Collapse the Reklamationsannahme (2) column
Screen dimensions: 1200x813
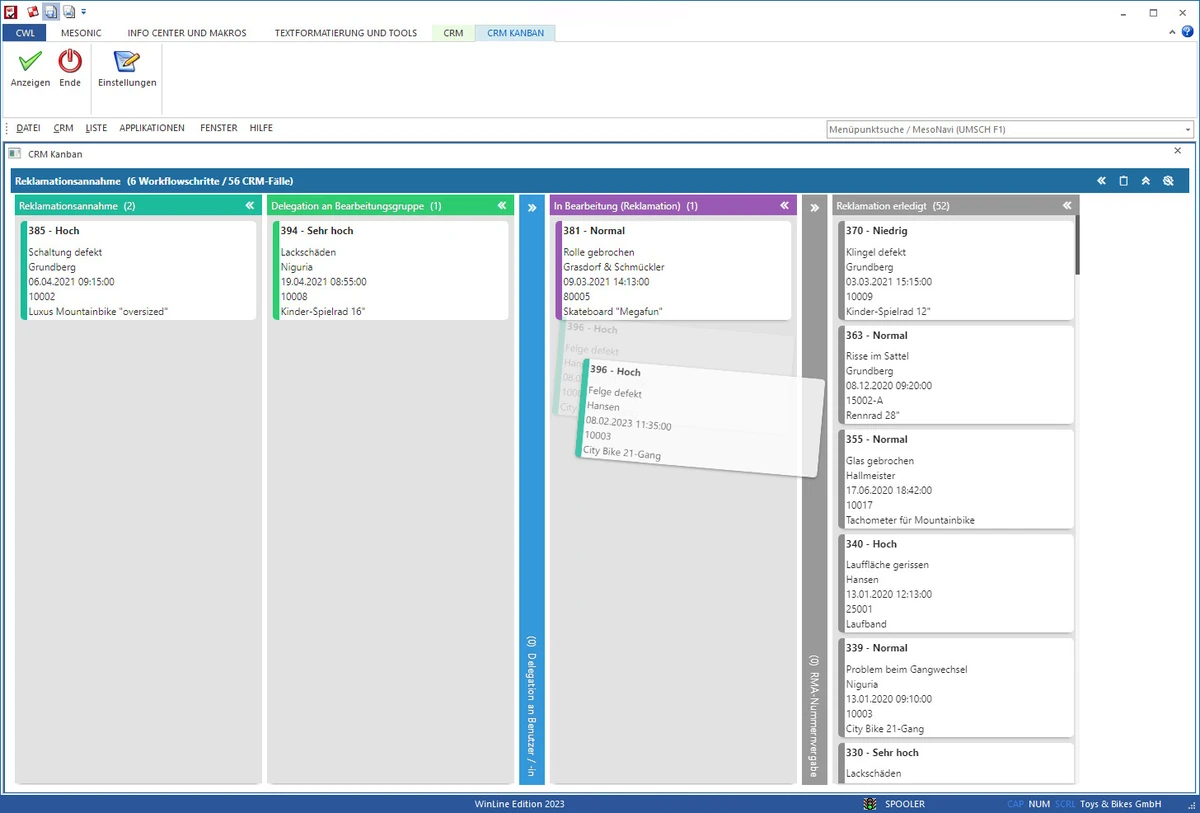[250, 206]
